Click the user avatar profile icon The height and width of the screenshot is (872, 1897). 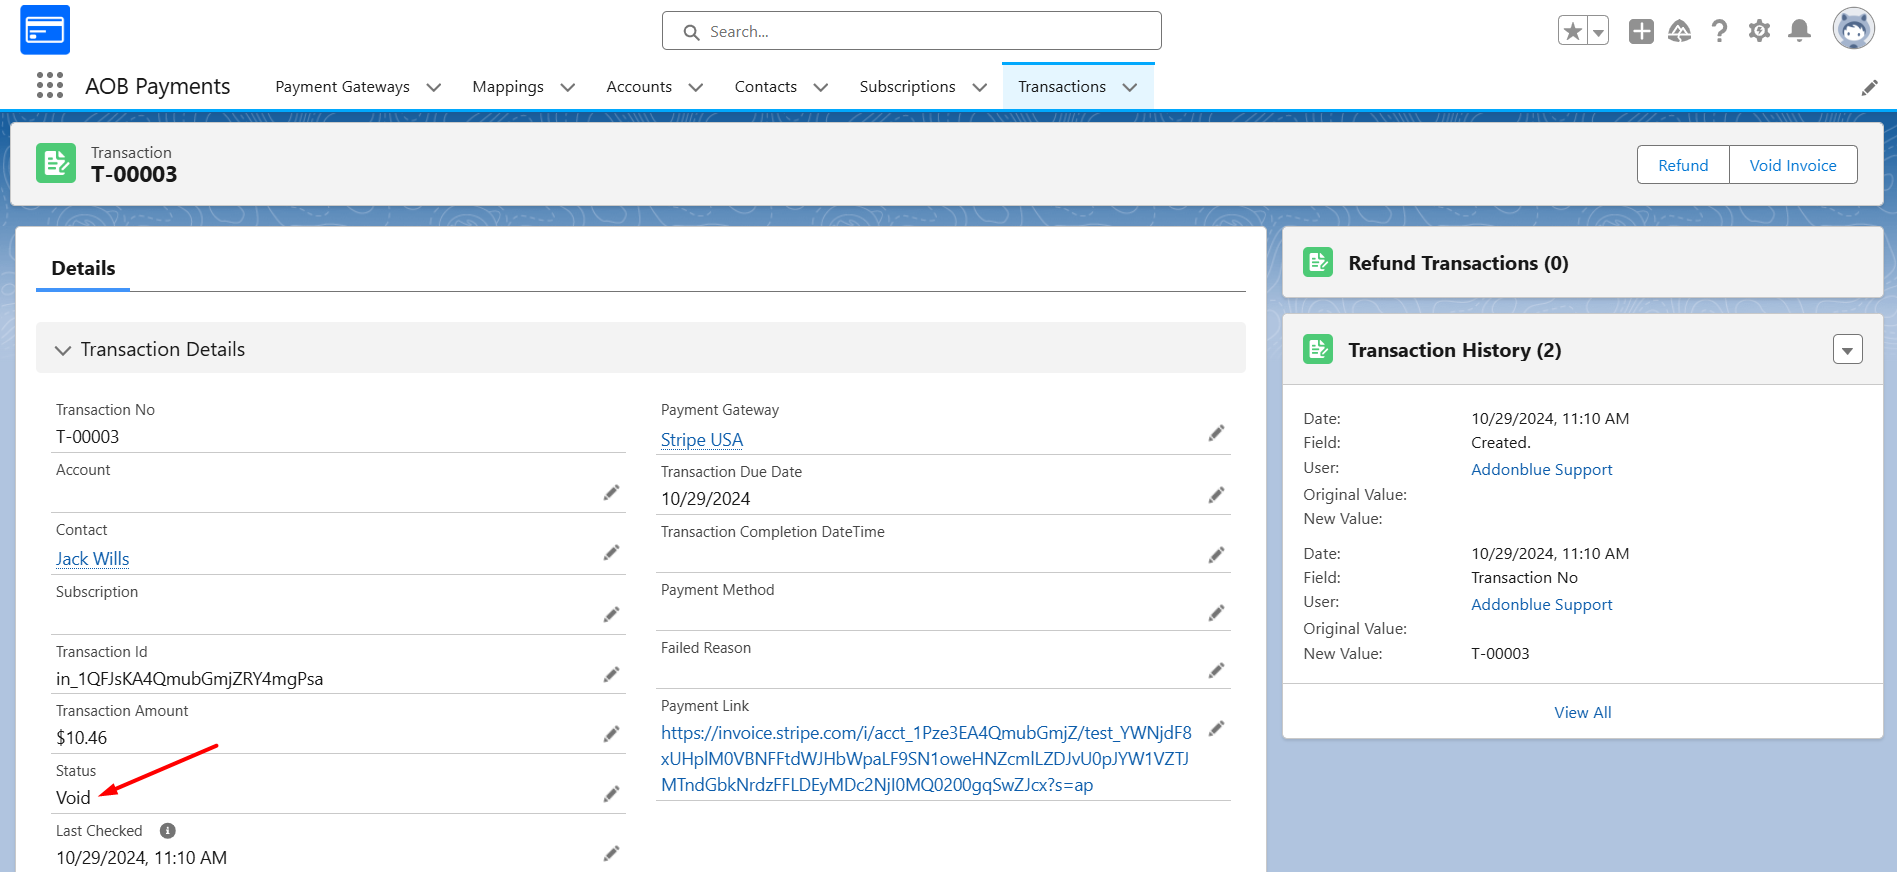[x=1853, y=29]
